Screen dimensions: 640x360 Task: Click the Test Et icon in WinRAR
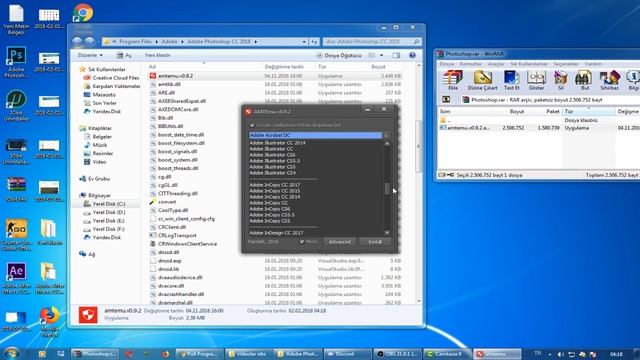click(x=511, y=80)
